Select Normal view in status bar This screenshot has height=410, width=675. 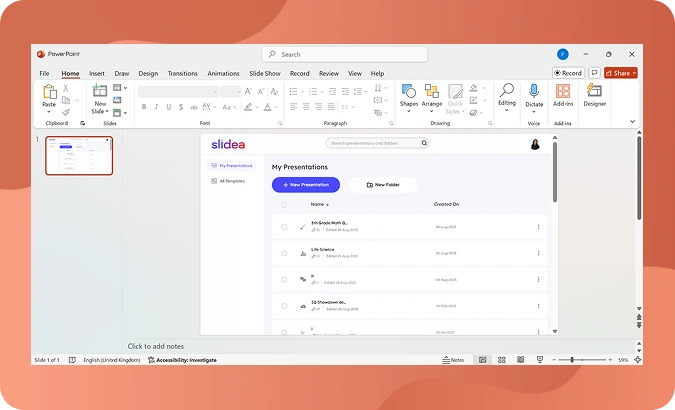click(x=483, y=360)
